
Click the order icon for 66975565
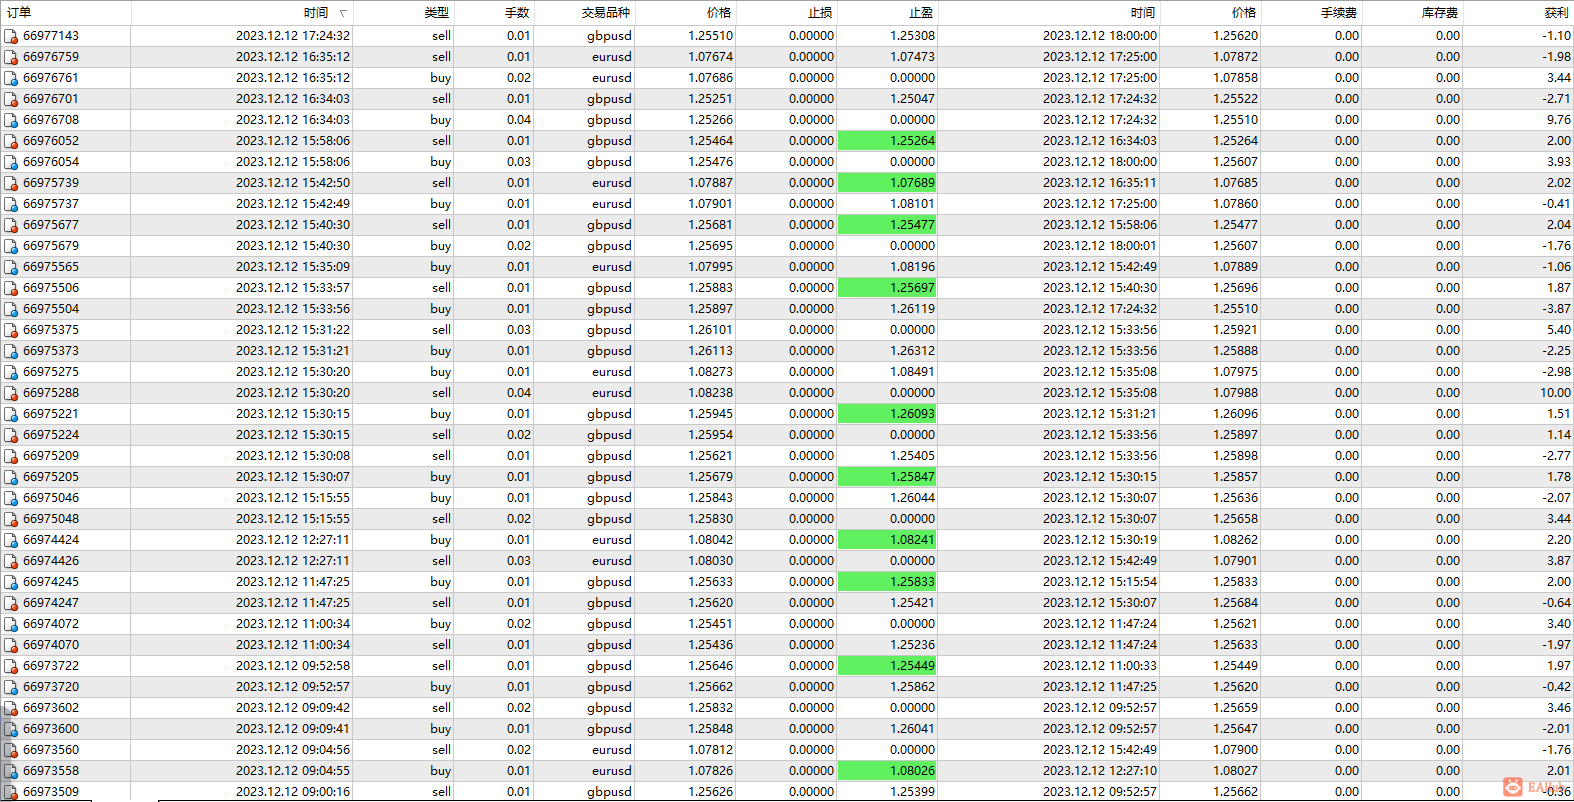point(11,267)
